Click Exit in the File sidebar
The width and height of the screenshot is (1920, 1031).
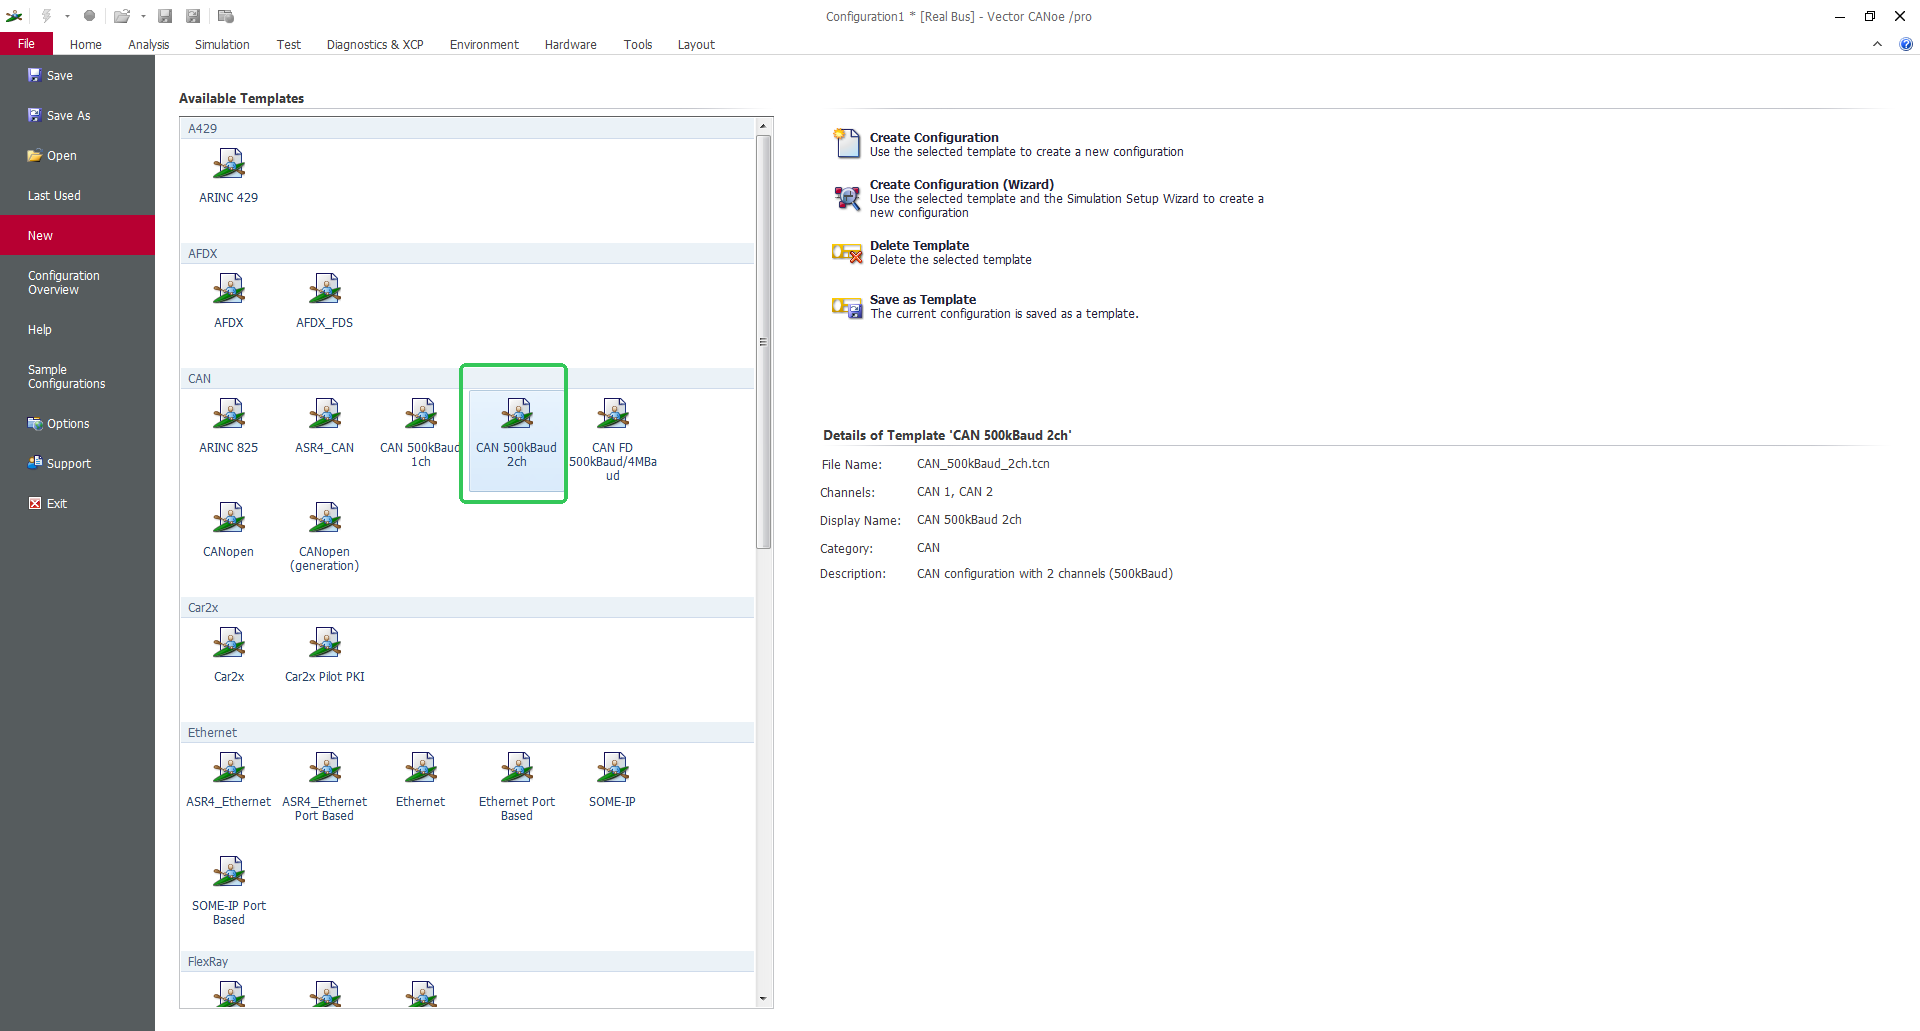point(77,504)
